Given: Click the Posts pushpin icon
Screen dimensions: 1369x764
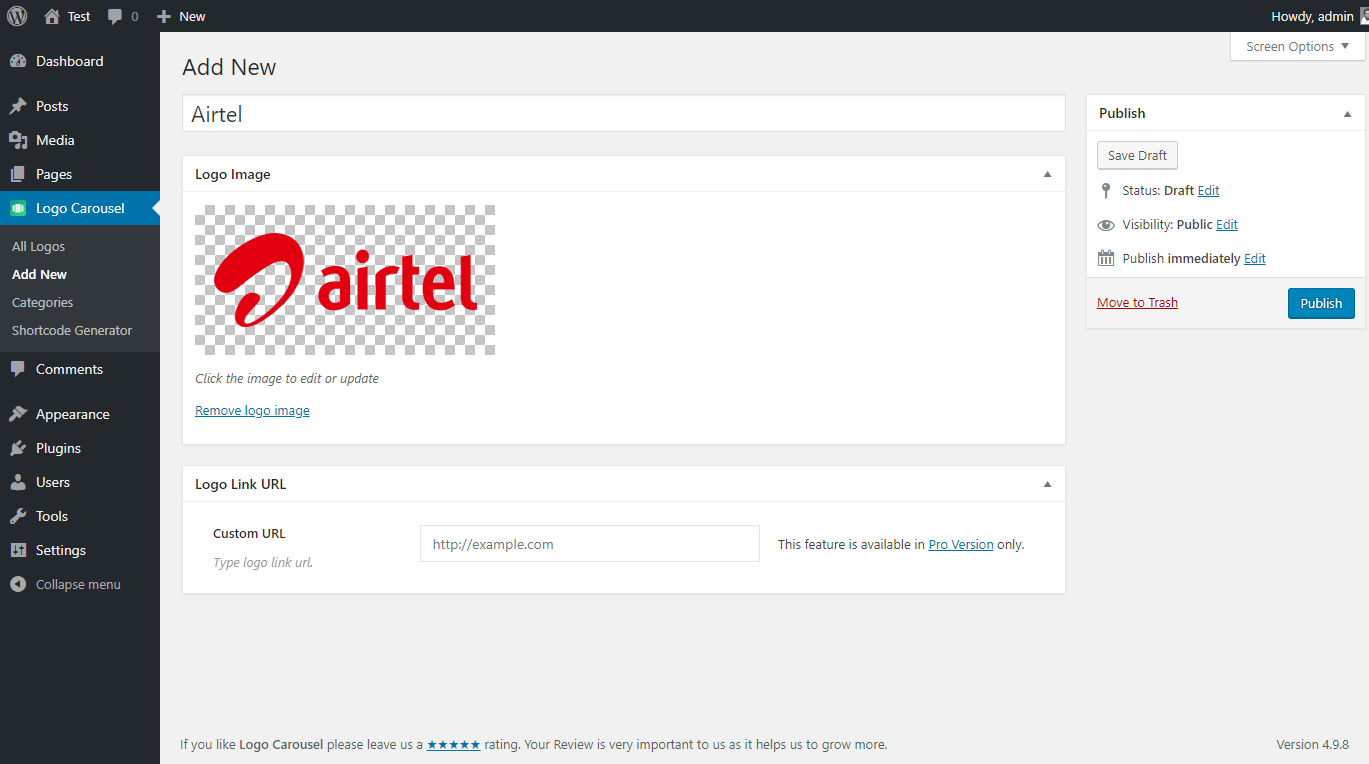Looking at the screenshot, I should coord(18,106).
